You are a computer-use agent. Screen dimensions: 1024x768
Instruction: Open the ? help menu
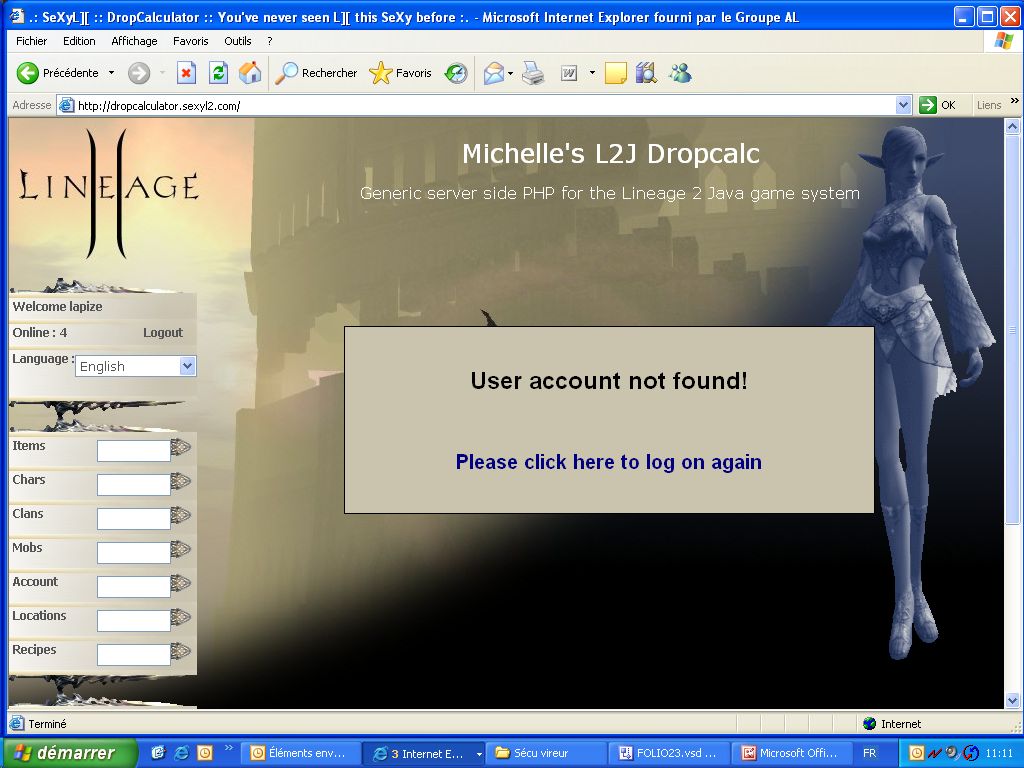tap(270, 41)
